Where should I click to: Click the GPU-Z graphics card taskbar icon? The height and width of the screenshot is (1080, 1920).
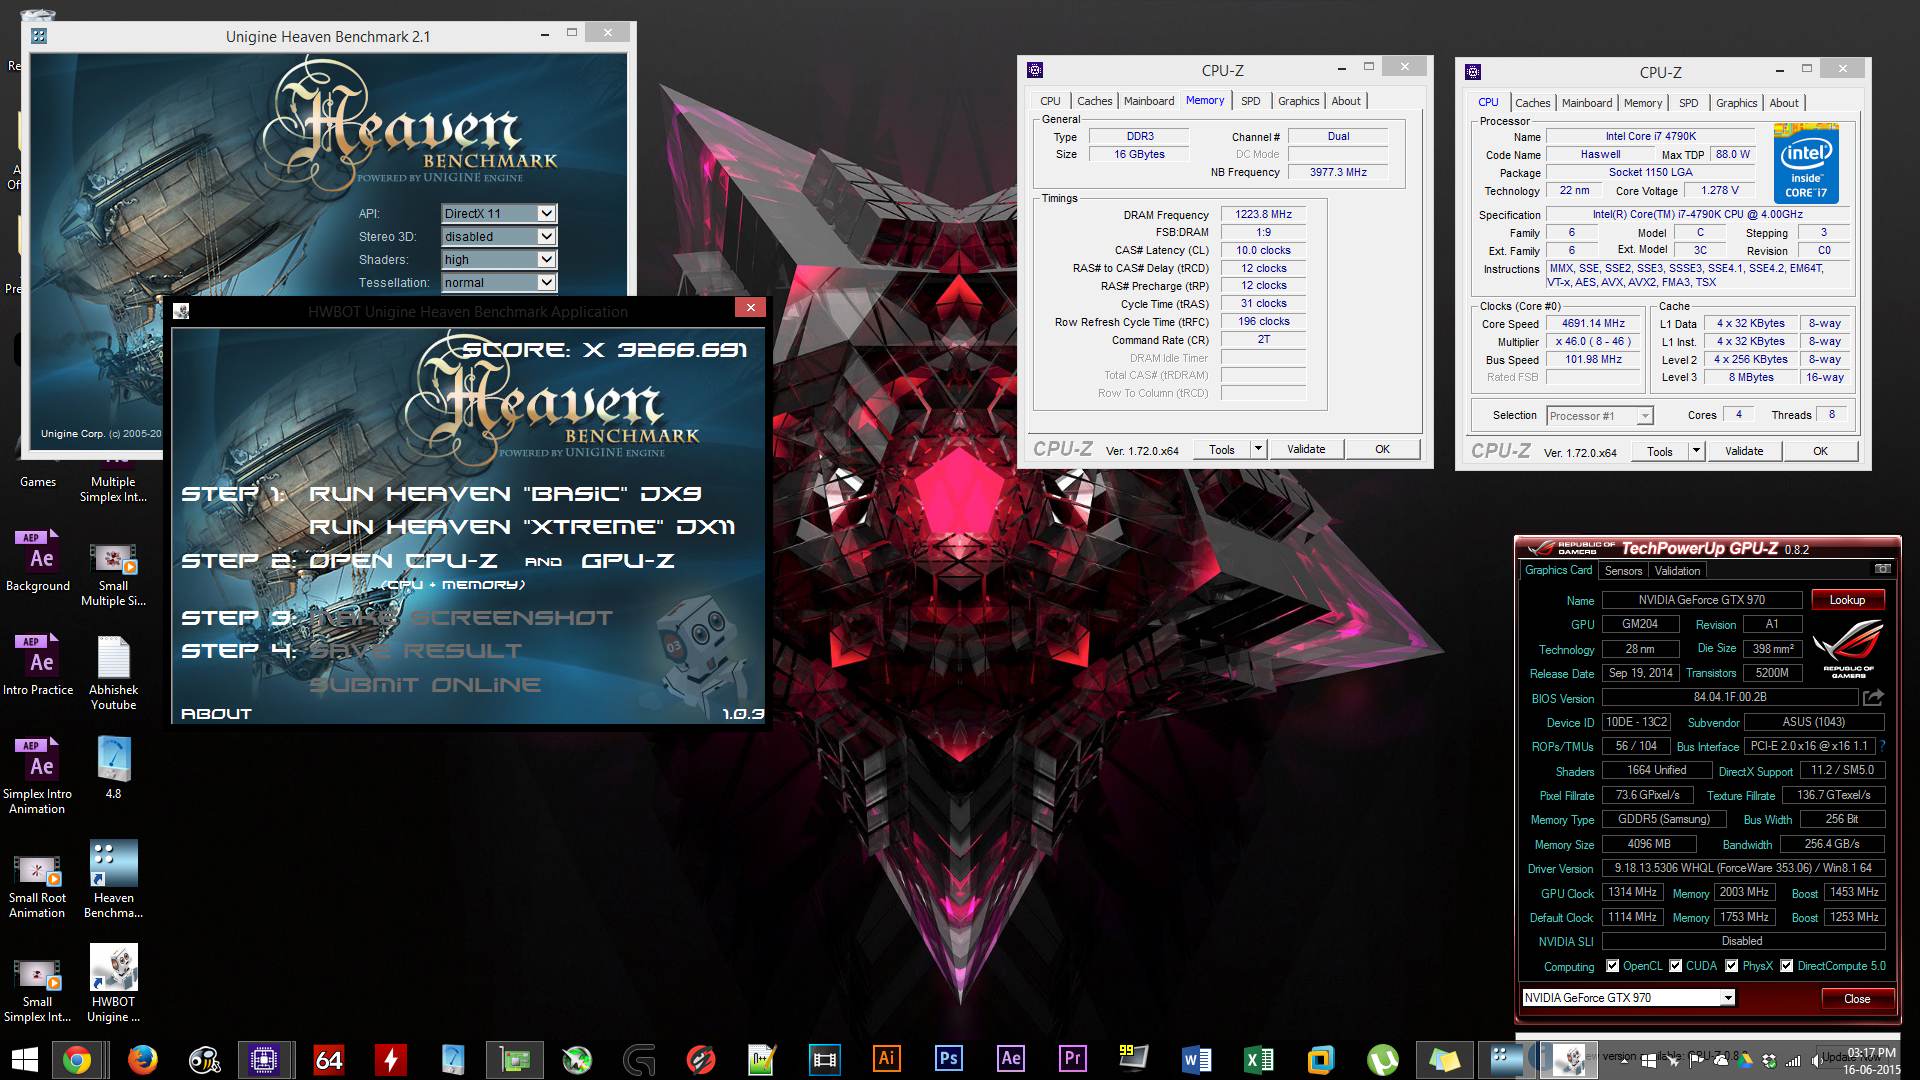514,1059
